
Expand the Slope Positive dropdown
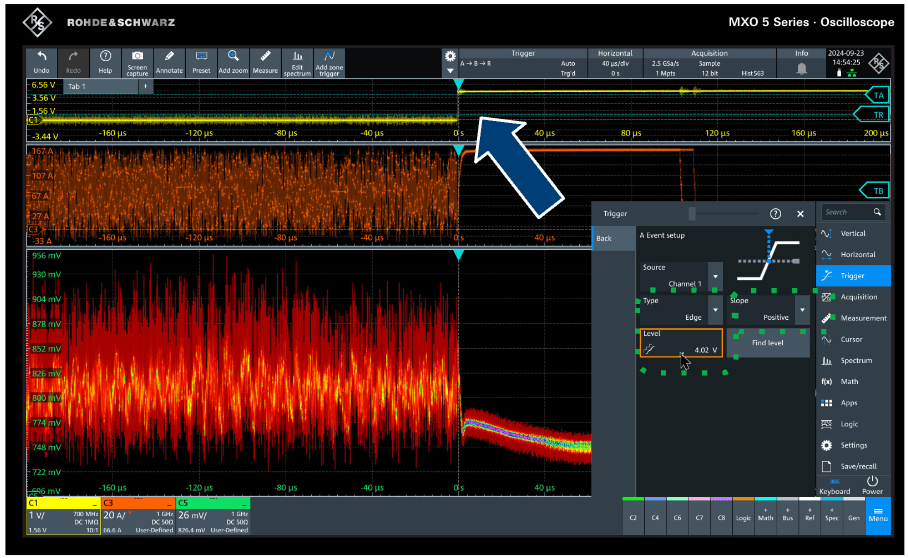[x=803, y=310]
